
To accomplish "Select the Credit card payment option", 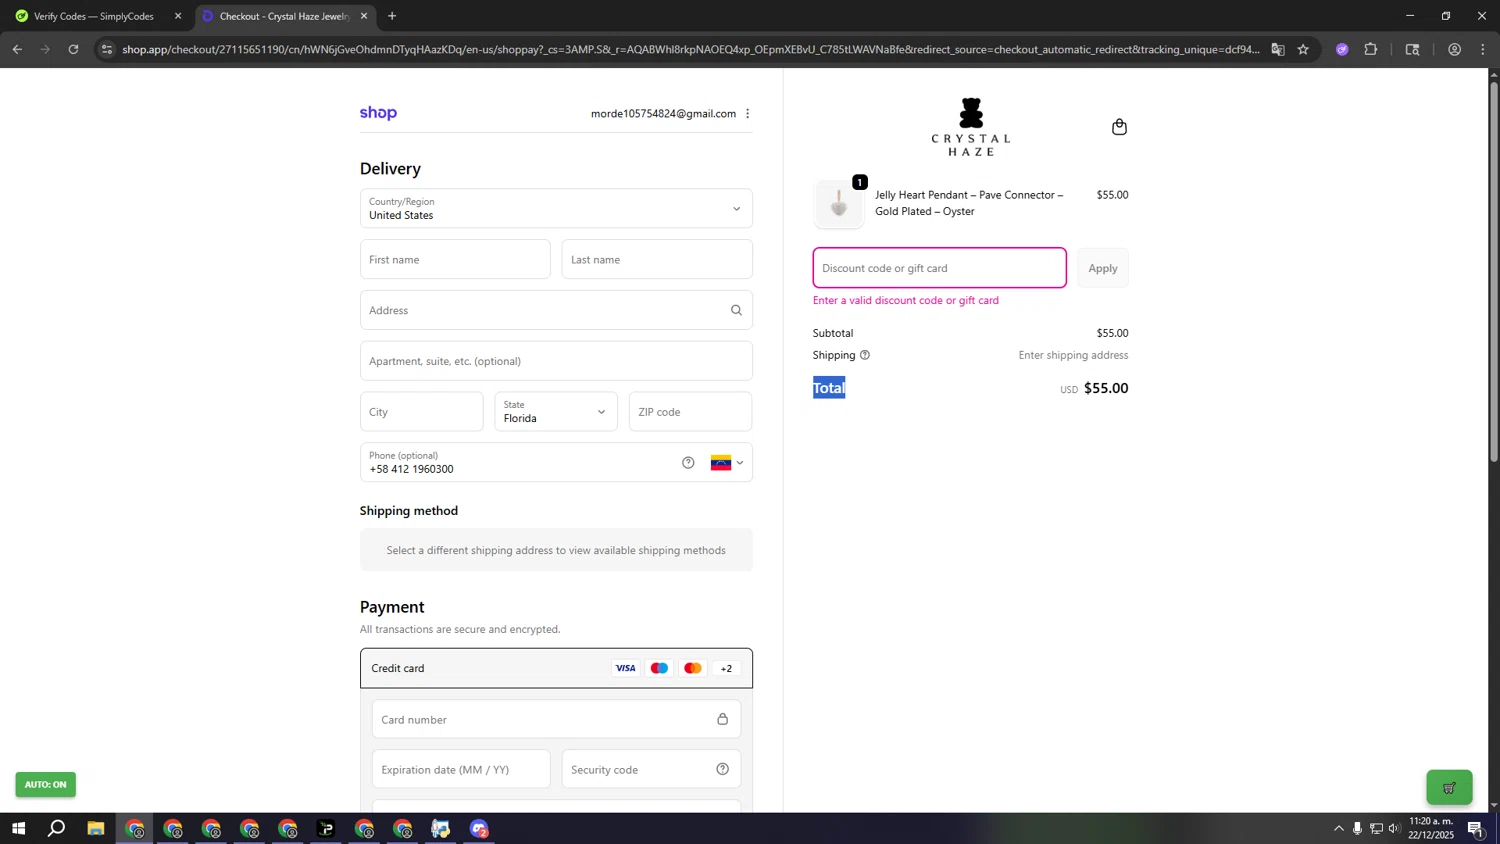I will [x=556, y=668].
